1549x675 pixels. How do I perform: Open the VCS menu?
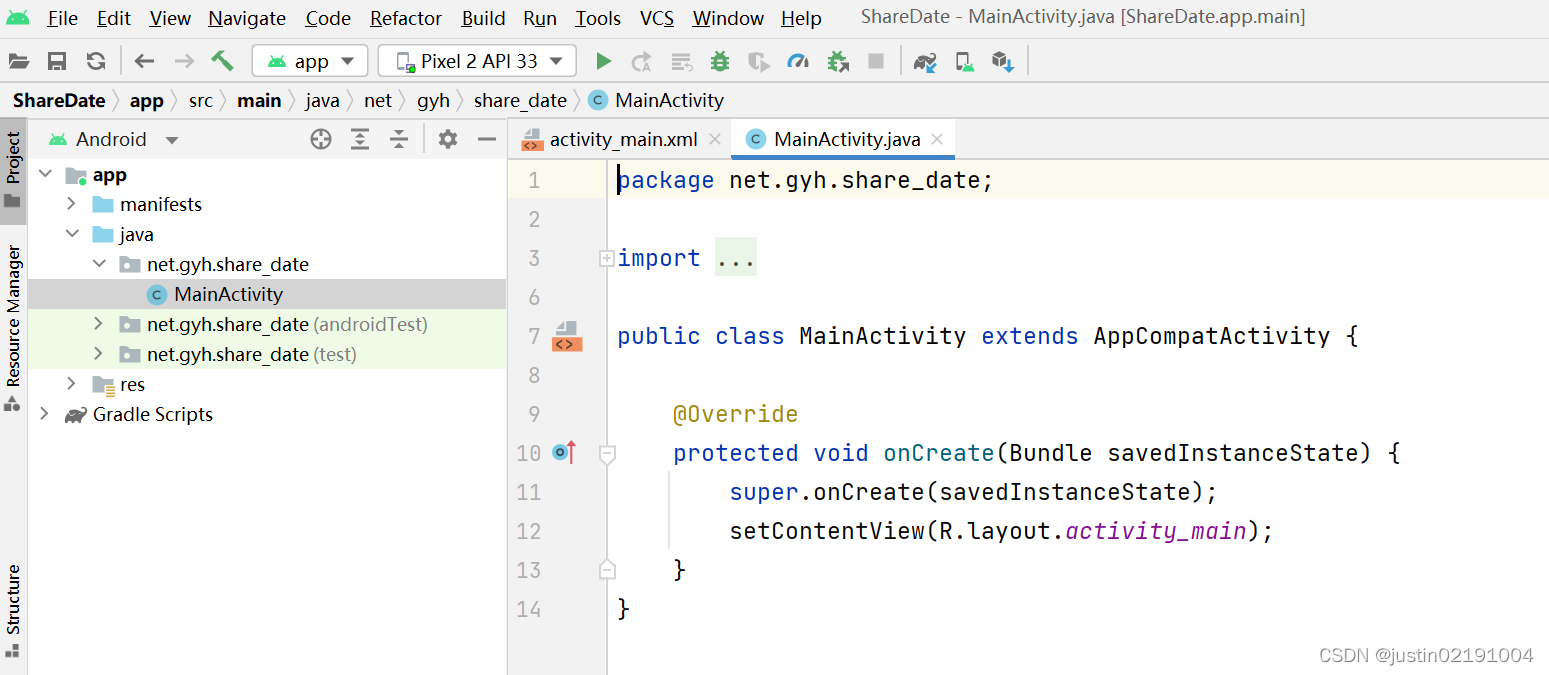[x=657, y=18]
